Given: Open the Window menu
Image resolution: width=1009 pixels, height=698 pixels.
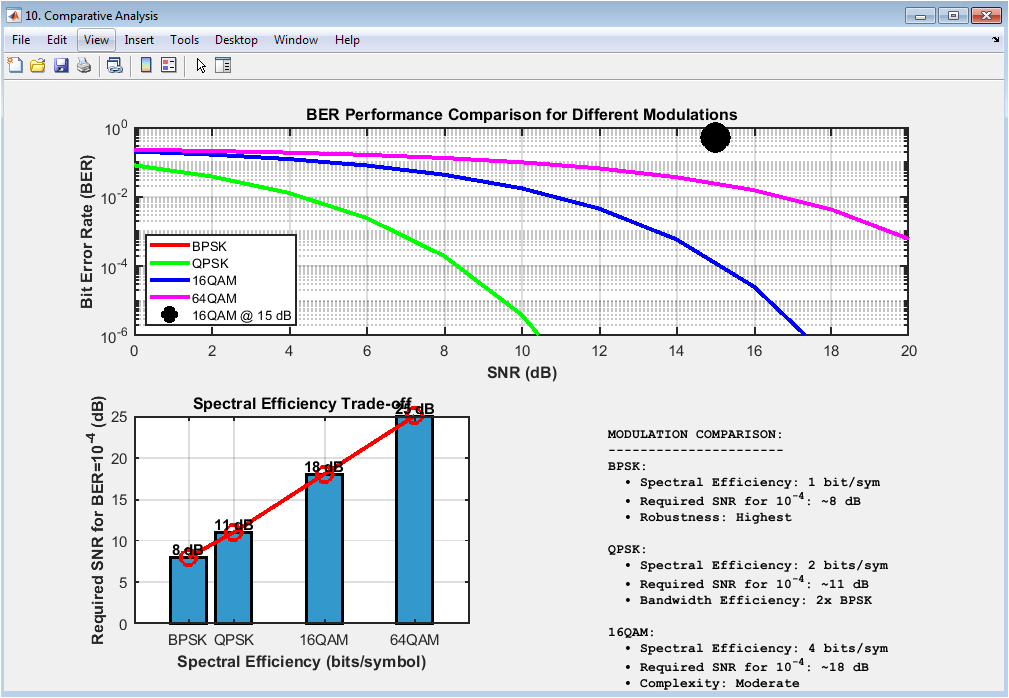Looking at the screenshot, I should (x=295, y=40).
